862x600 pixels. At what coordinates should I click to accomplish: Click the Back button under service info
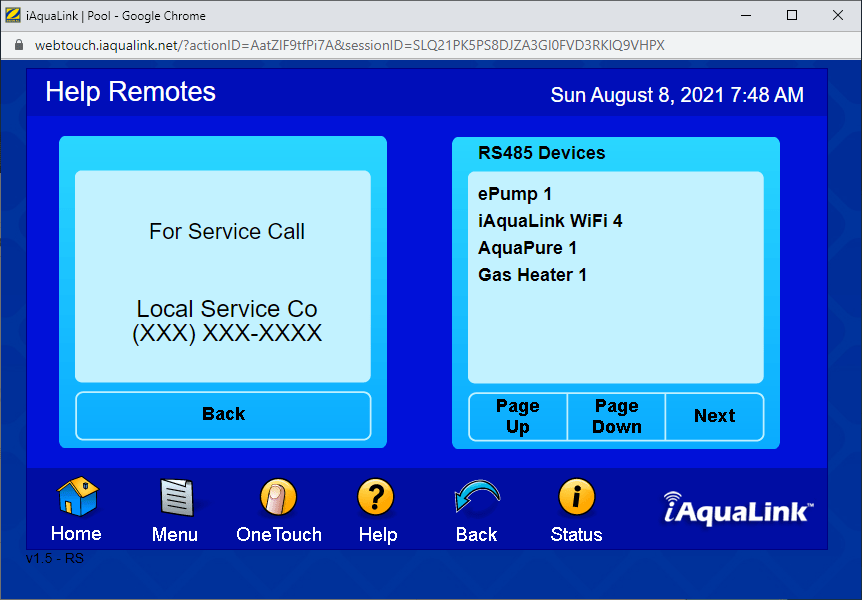[x=223, y=416]
